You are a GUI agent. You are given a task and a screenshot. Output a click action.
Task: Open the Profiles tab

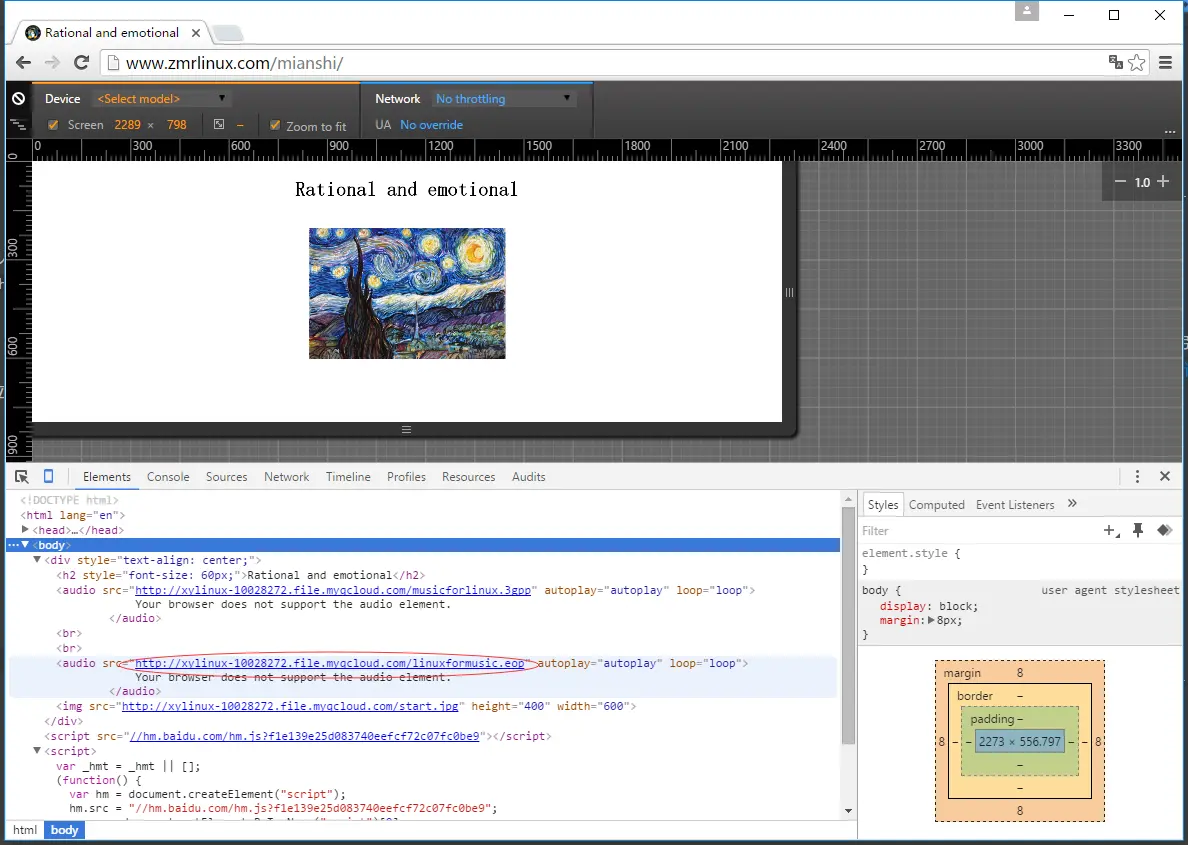(x=406, y=477)
